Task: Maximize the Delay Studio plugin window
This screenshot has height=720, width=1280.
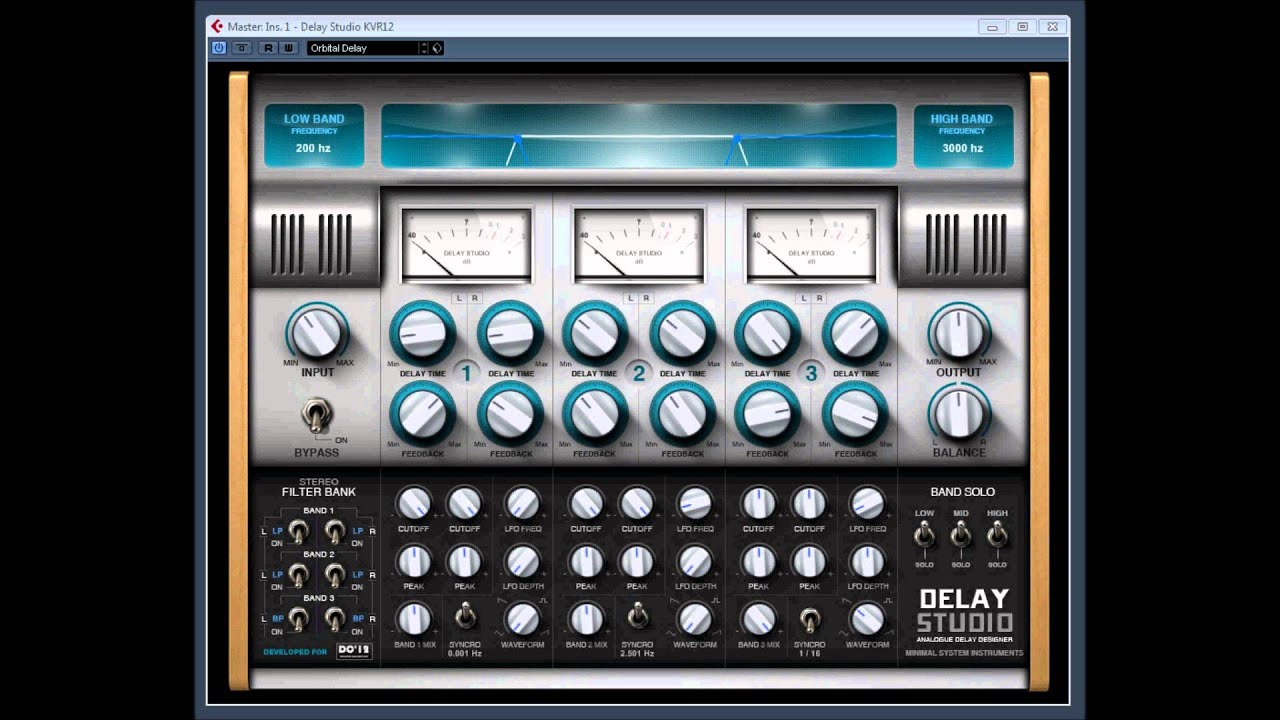Action: pos(1022,27)
